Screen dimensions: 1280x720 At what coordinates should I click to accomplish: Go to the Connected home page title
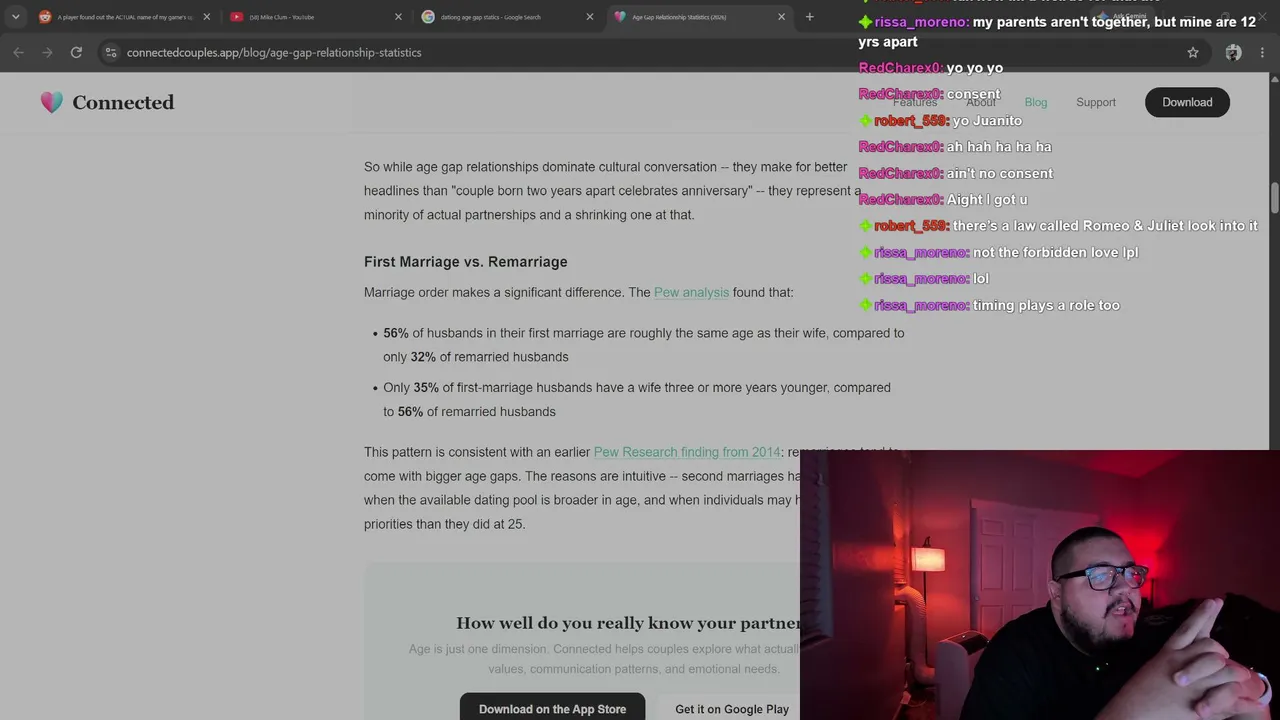point(123,102)
